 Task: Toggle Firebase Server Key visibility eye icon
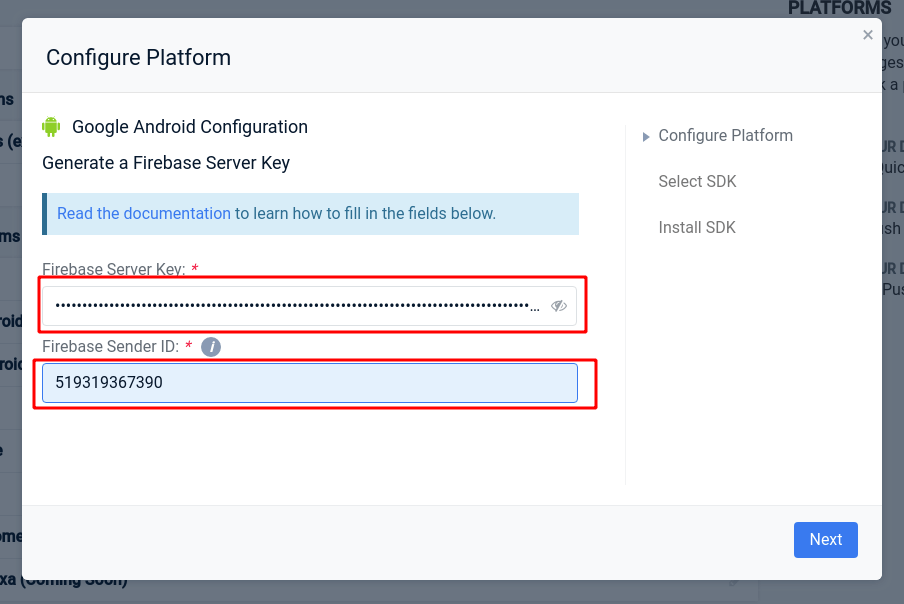(559, 305)
